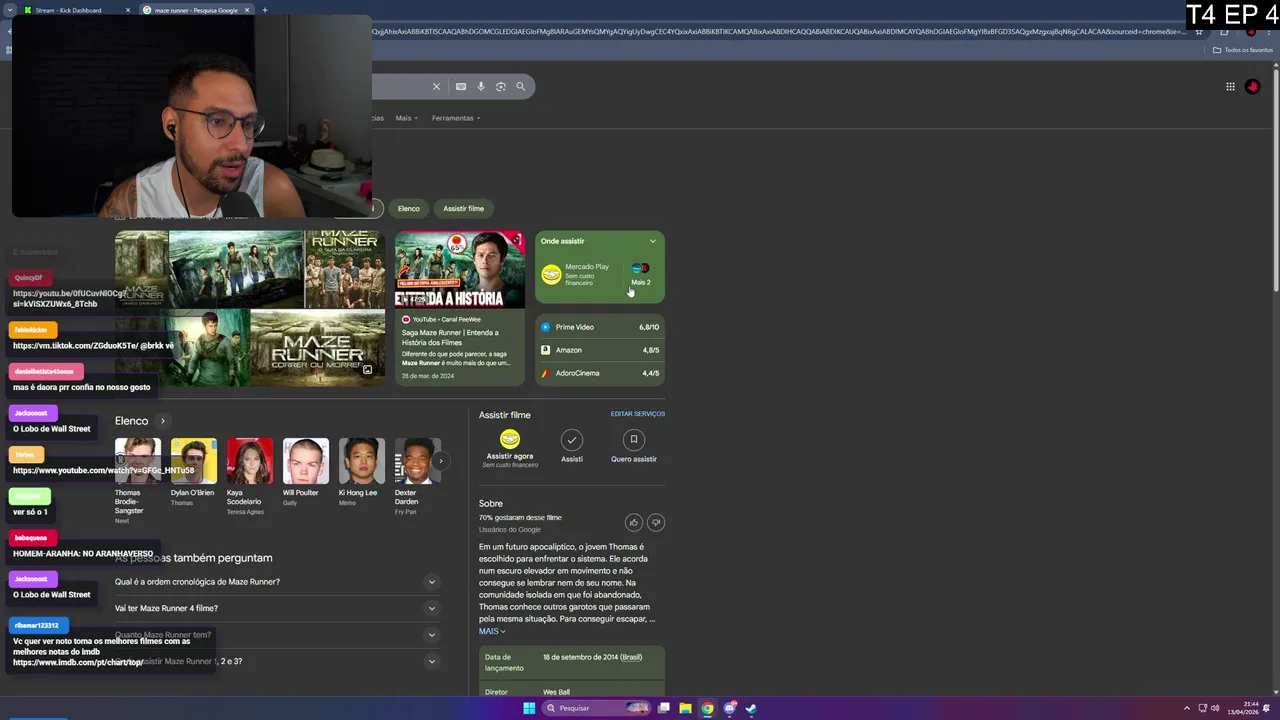Click Ki Hong Lee's cast photo
The width and height of the screenshot is (1280, 720).
(x=361, y=461)
